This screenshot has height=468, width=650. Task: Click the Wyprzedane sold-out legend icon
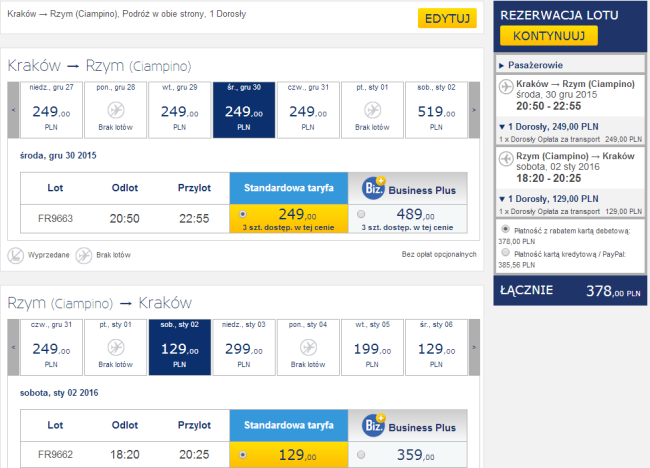tap(15, 255)
